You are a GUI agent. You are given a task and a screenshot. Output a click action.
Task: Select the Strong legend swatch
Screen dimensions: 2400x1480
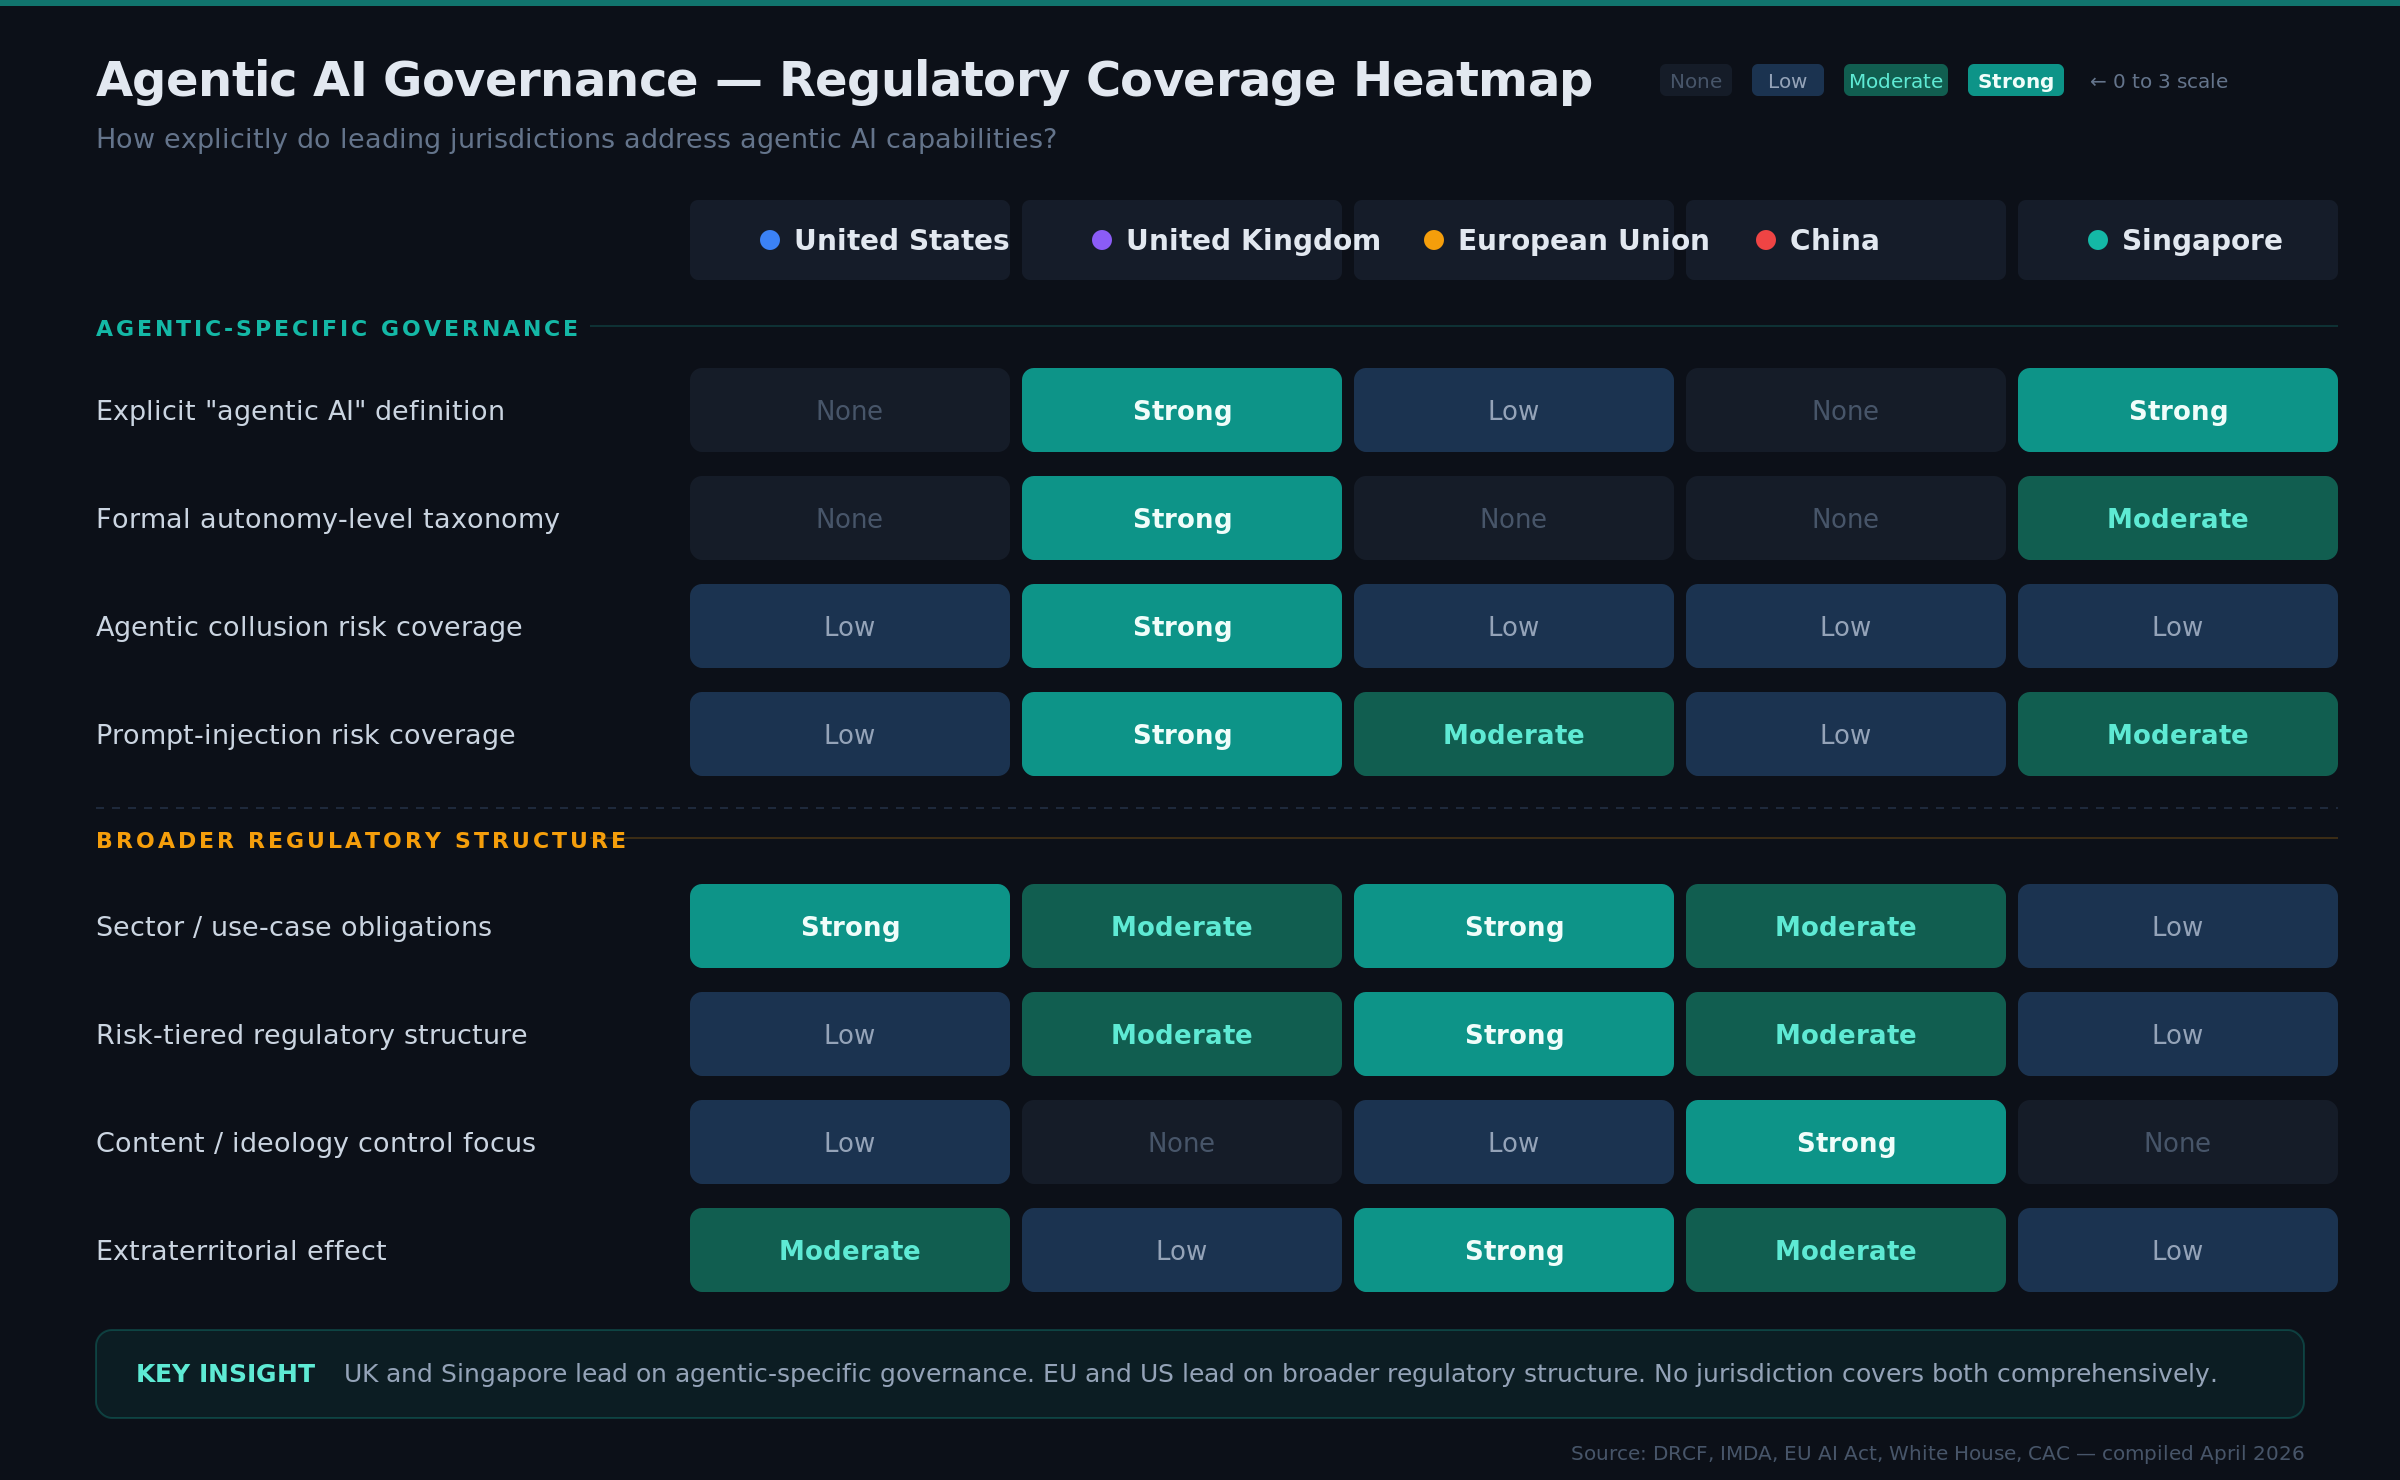click(x=2014, y=81)
